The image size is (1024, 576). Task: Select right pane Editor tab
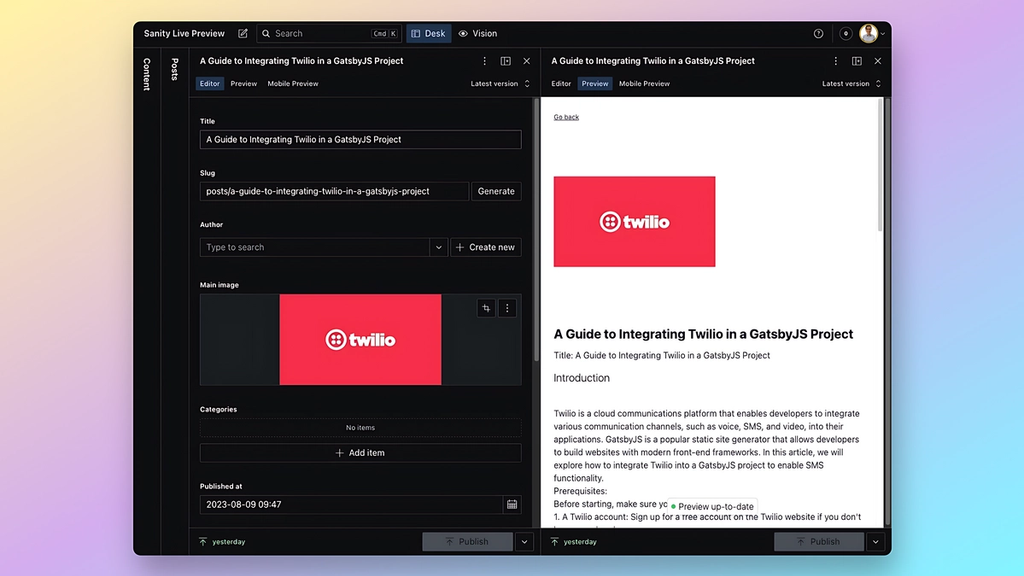[x=561, y=84]
